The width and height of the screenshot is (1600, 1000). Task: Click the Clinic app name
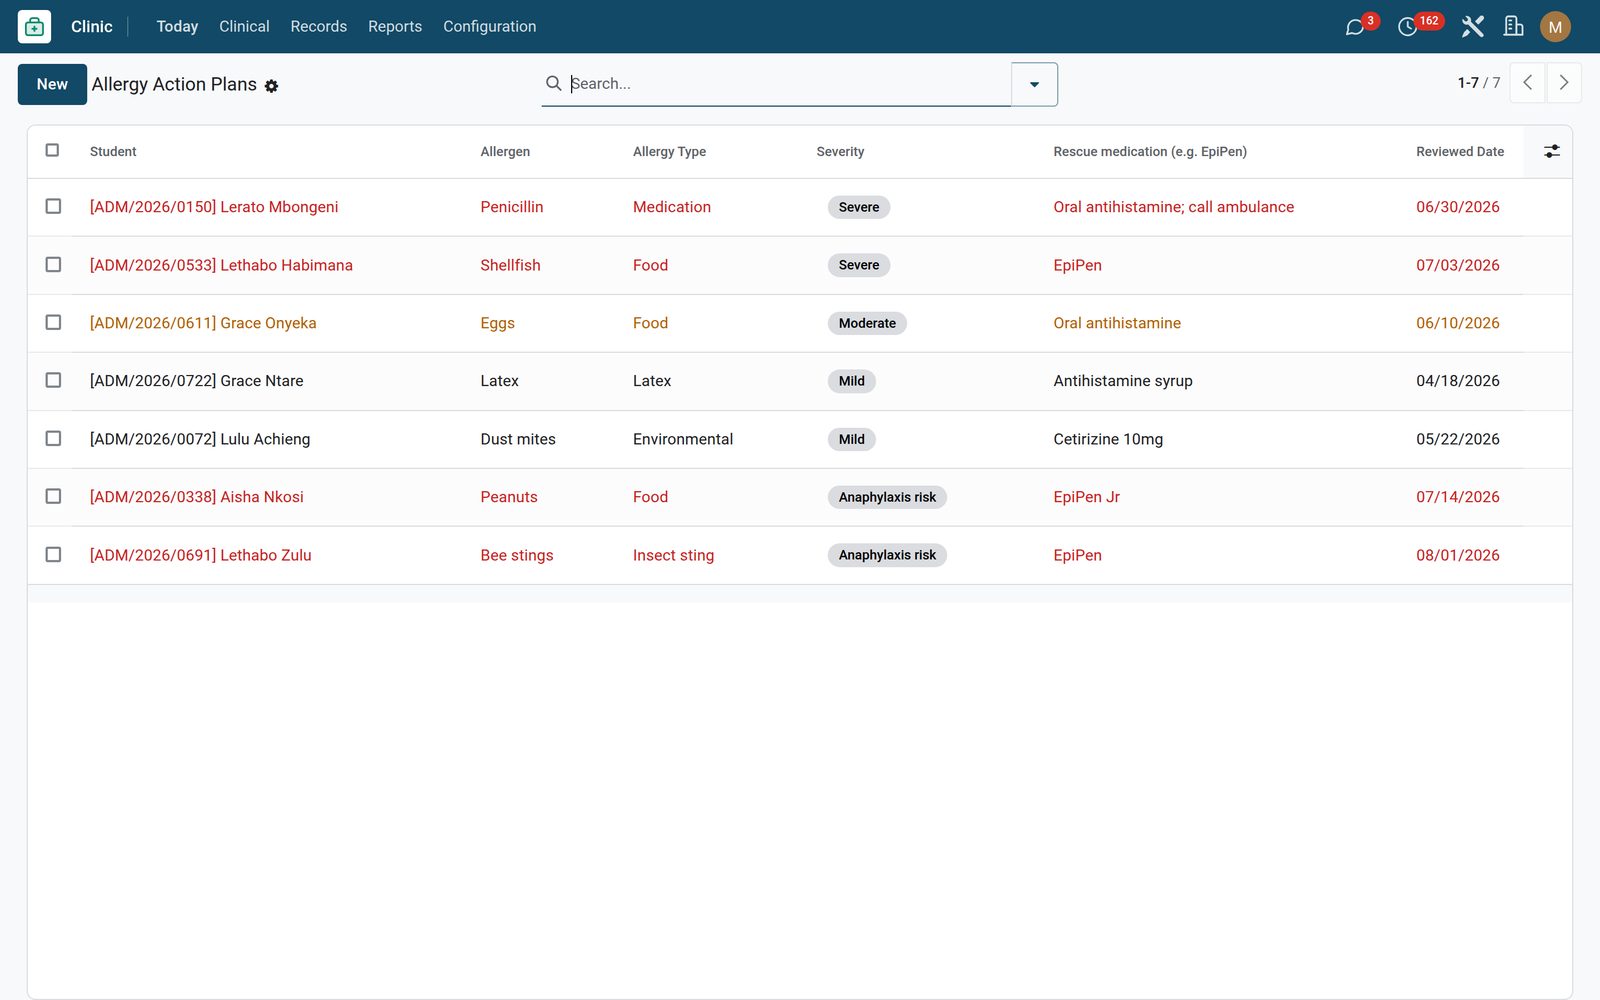92,27
